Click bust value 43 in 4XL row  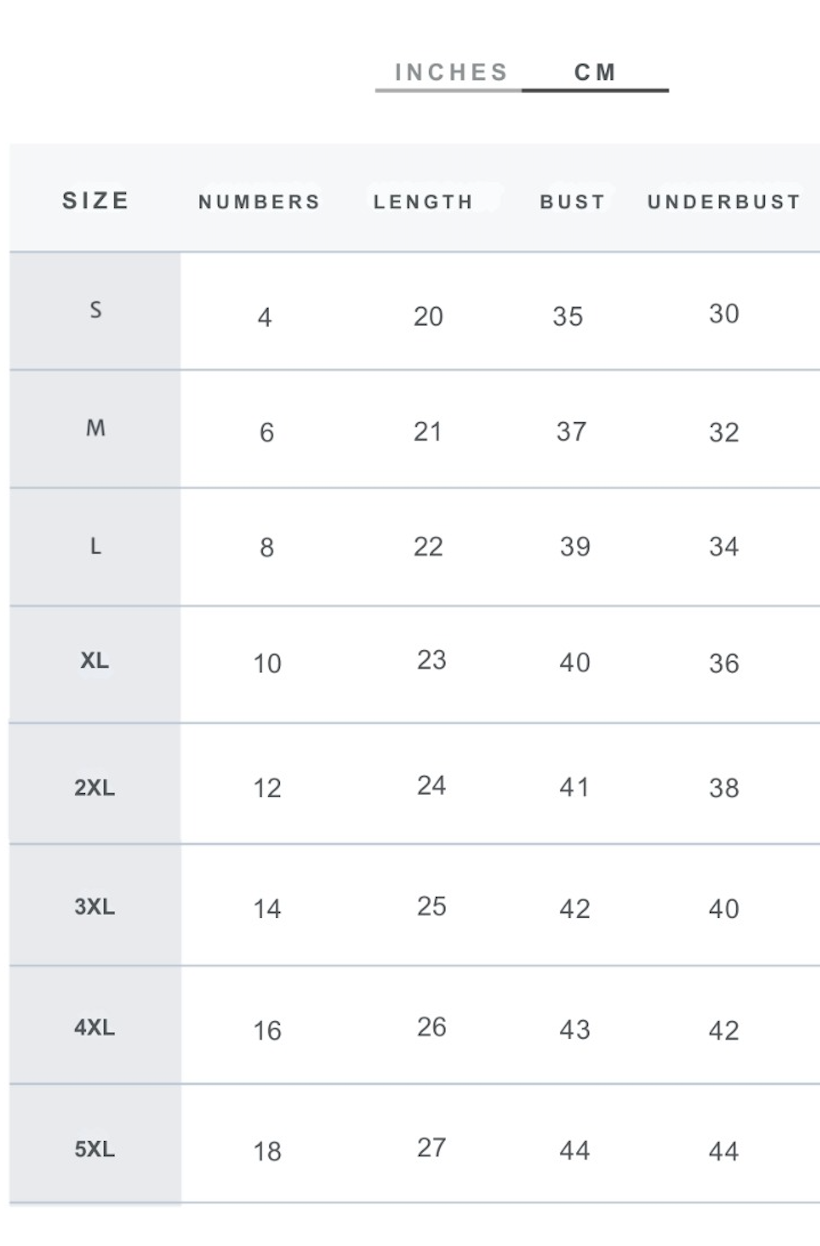point(575,1030)
